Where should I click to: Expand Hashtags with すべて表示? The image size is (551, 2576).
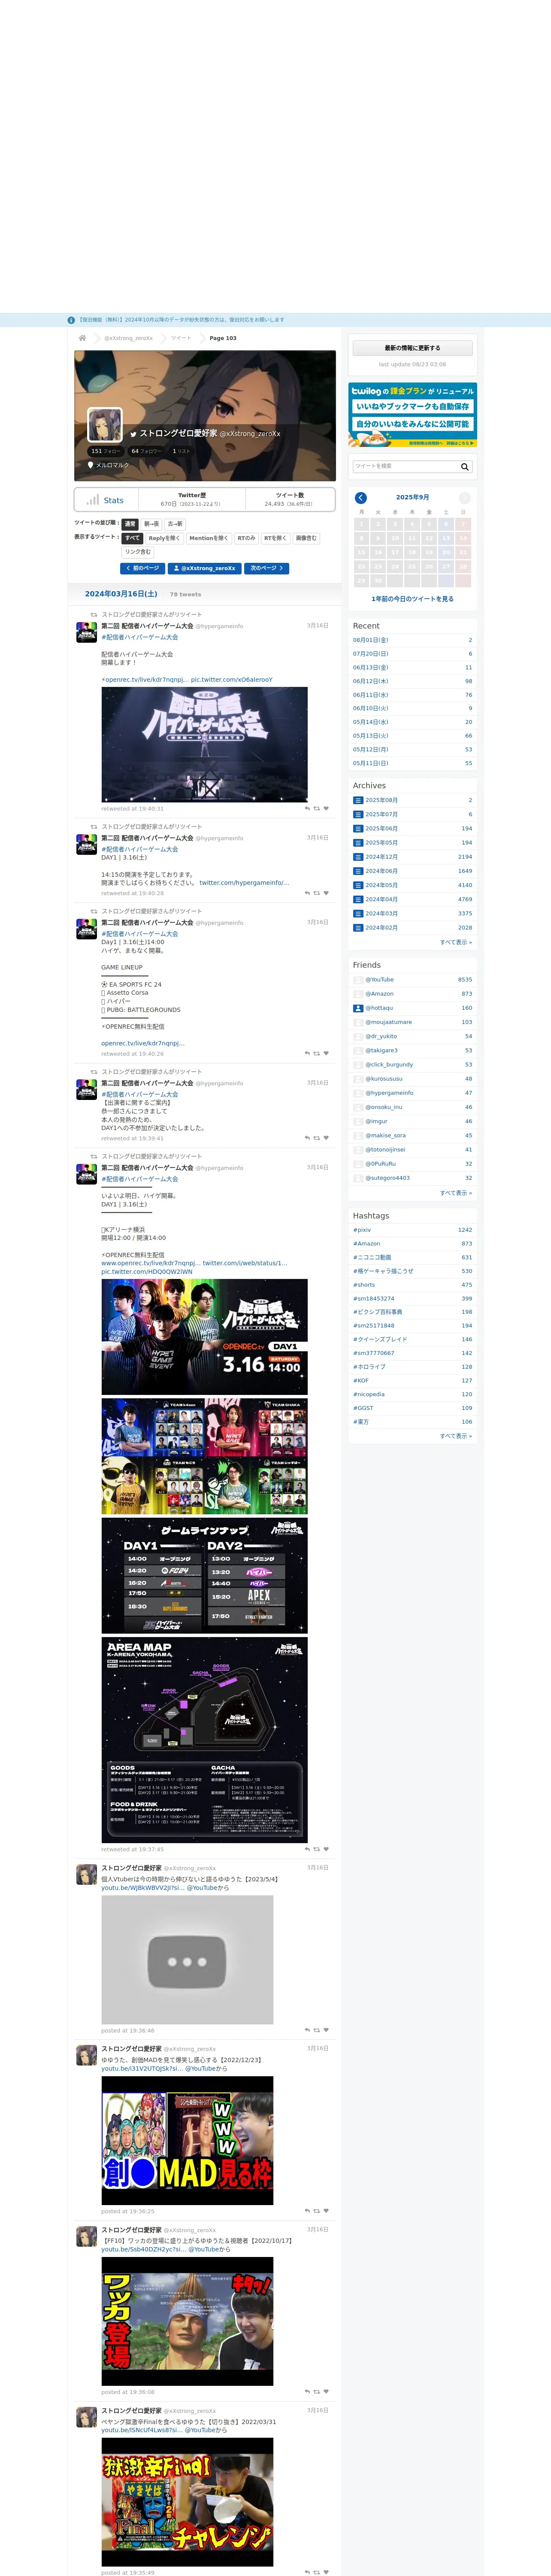click(x=456, y=1436)
